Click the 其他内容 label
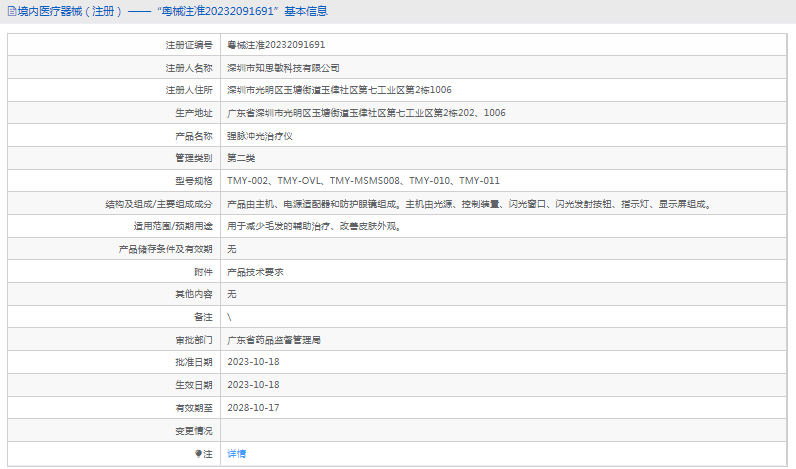 click(194, 294)
